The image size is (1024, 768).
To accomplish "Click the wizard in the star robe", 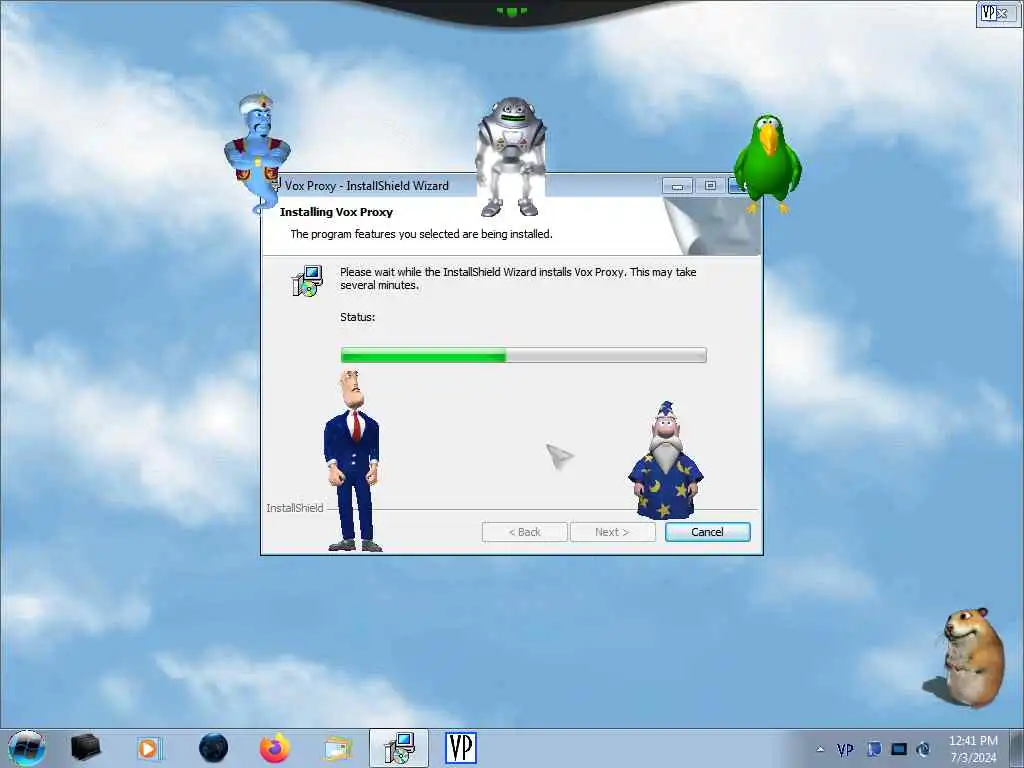I will [665, 460].
